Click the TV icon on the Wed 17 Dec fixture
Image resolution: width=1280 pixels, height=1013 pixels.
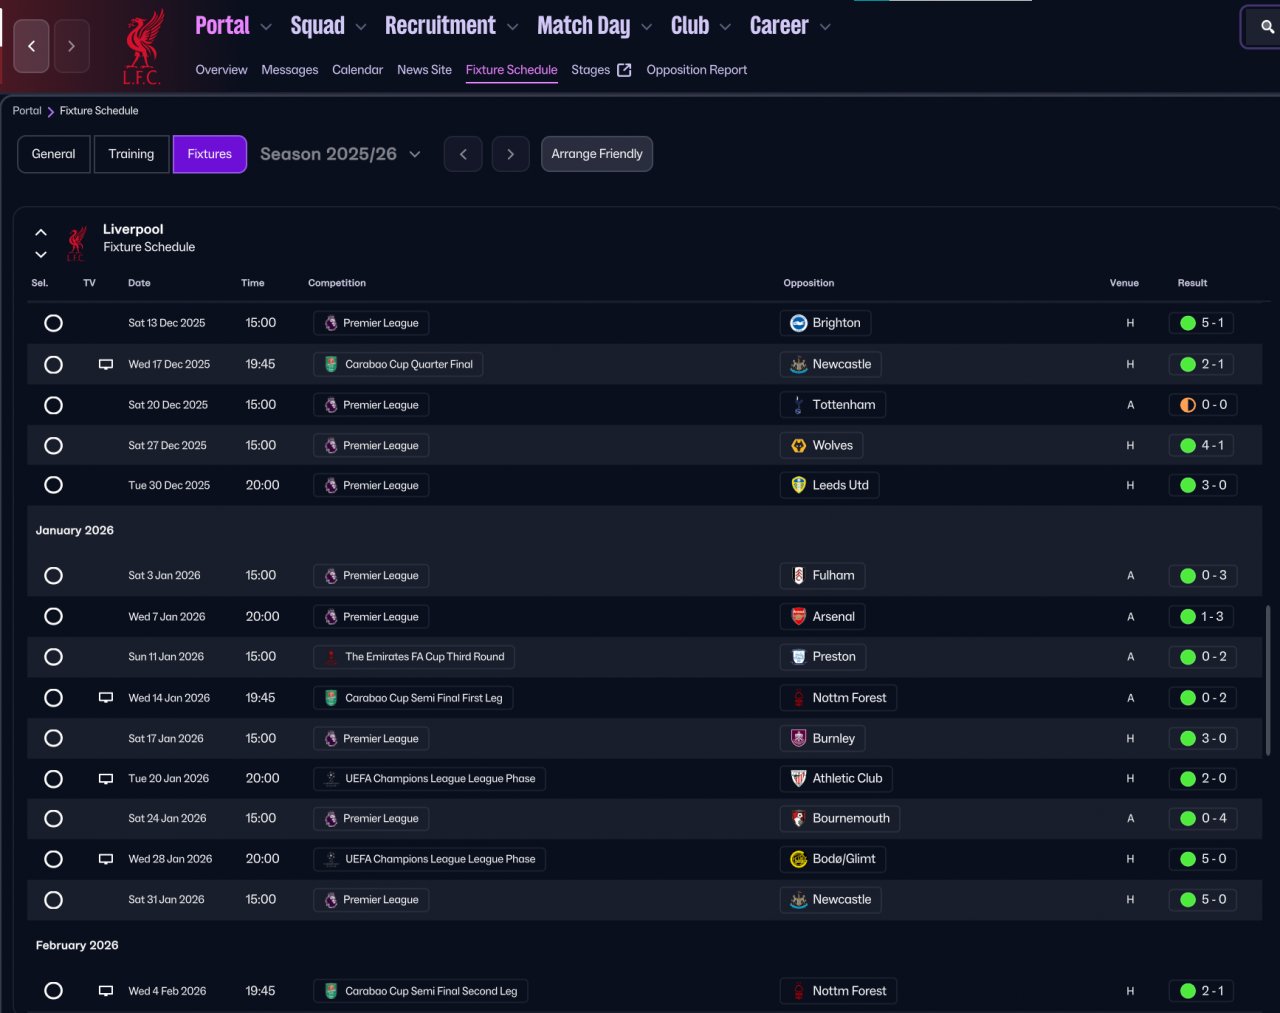(105, 365)
